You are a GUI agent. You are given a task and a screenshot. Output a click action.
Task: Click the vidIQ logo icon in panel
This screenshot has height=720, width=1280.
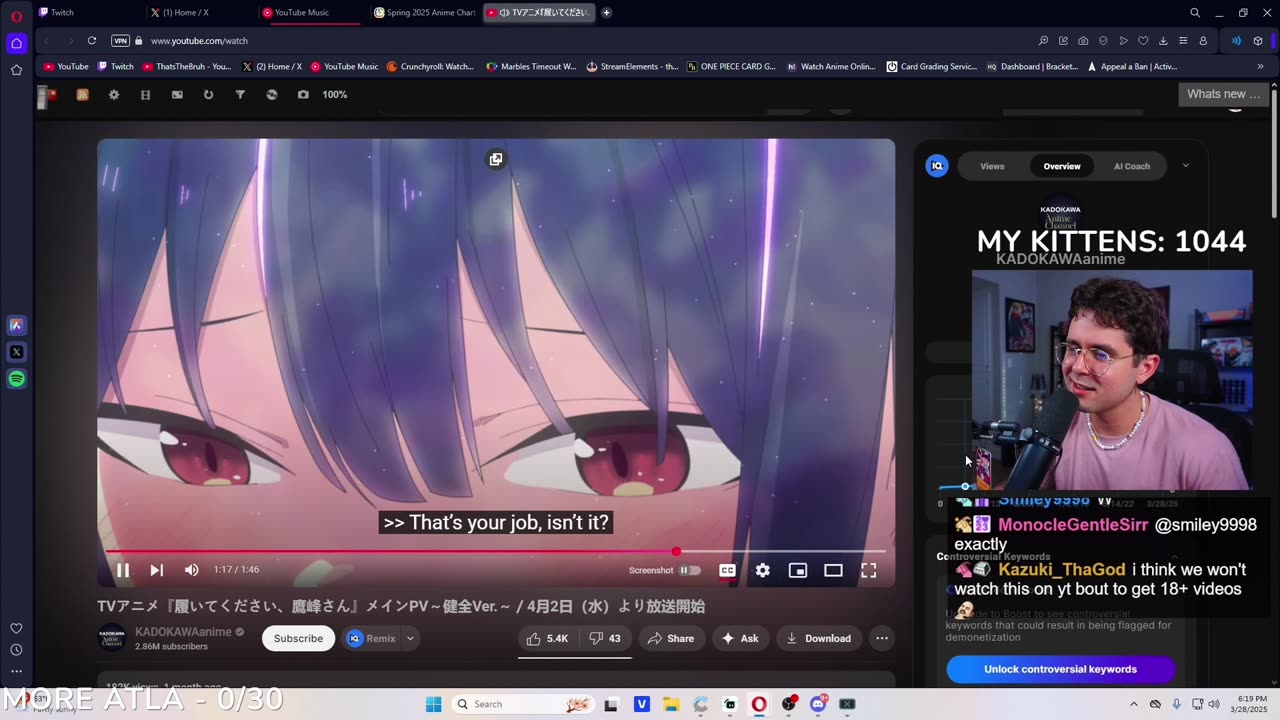[937, 166]
